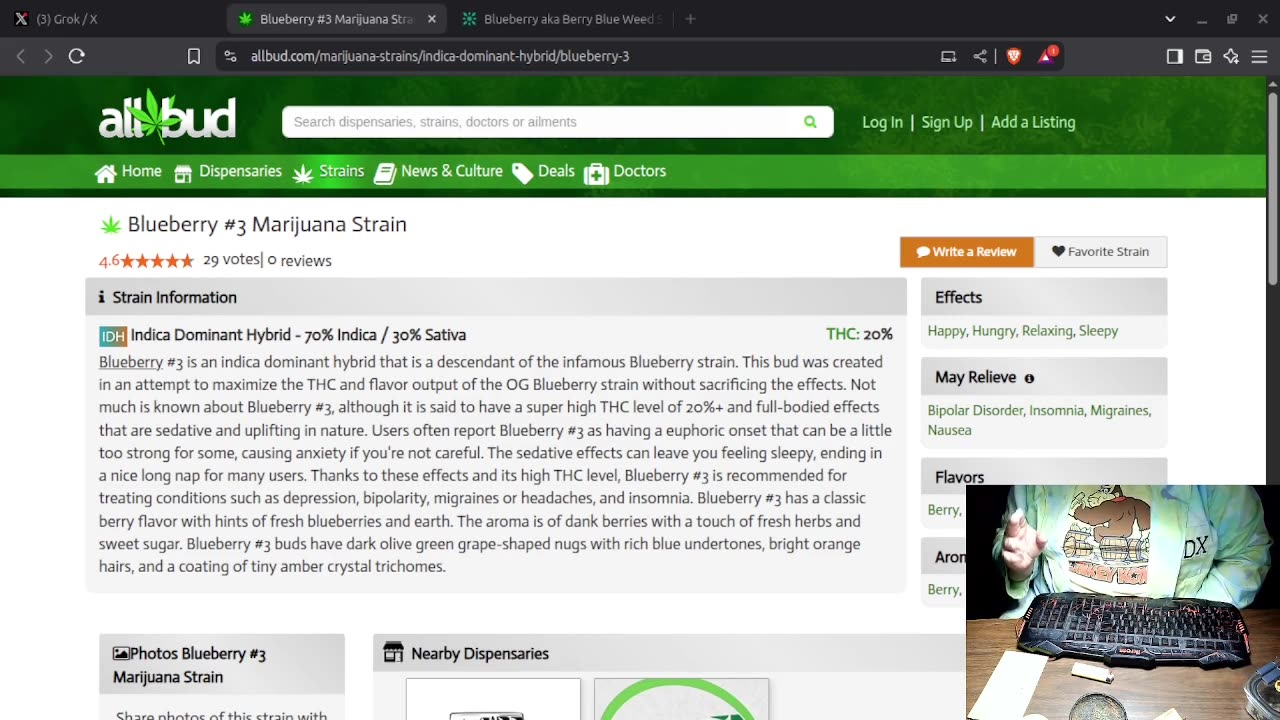Reload the current page
Viewport: 1280px width, 720px height.
tap(76, 57)
